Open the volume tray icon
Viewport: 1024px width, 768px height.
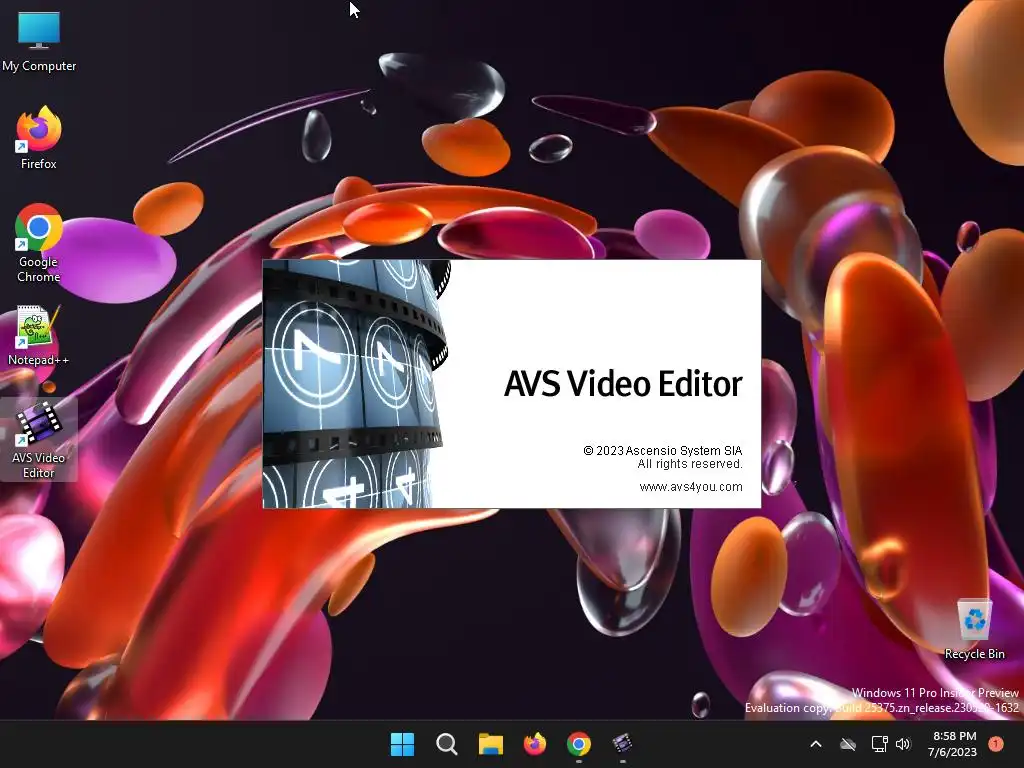coord(903,744)
